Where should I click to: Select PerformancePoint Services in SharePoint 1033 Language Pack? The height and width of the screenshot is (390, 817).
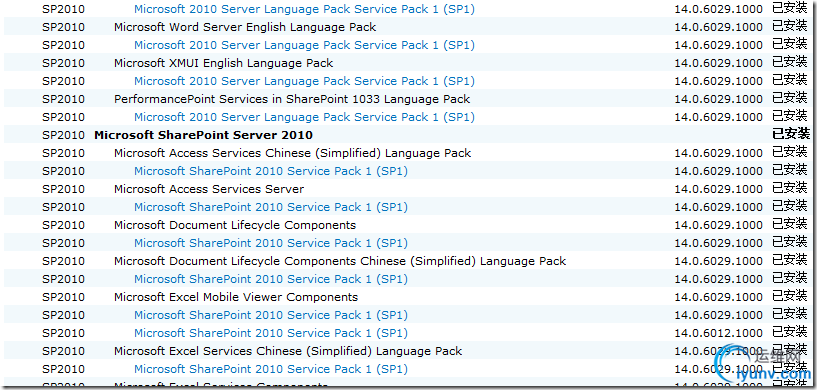tap(292, 99)
